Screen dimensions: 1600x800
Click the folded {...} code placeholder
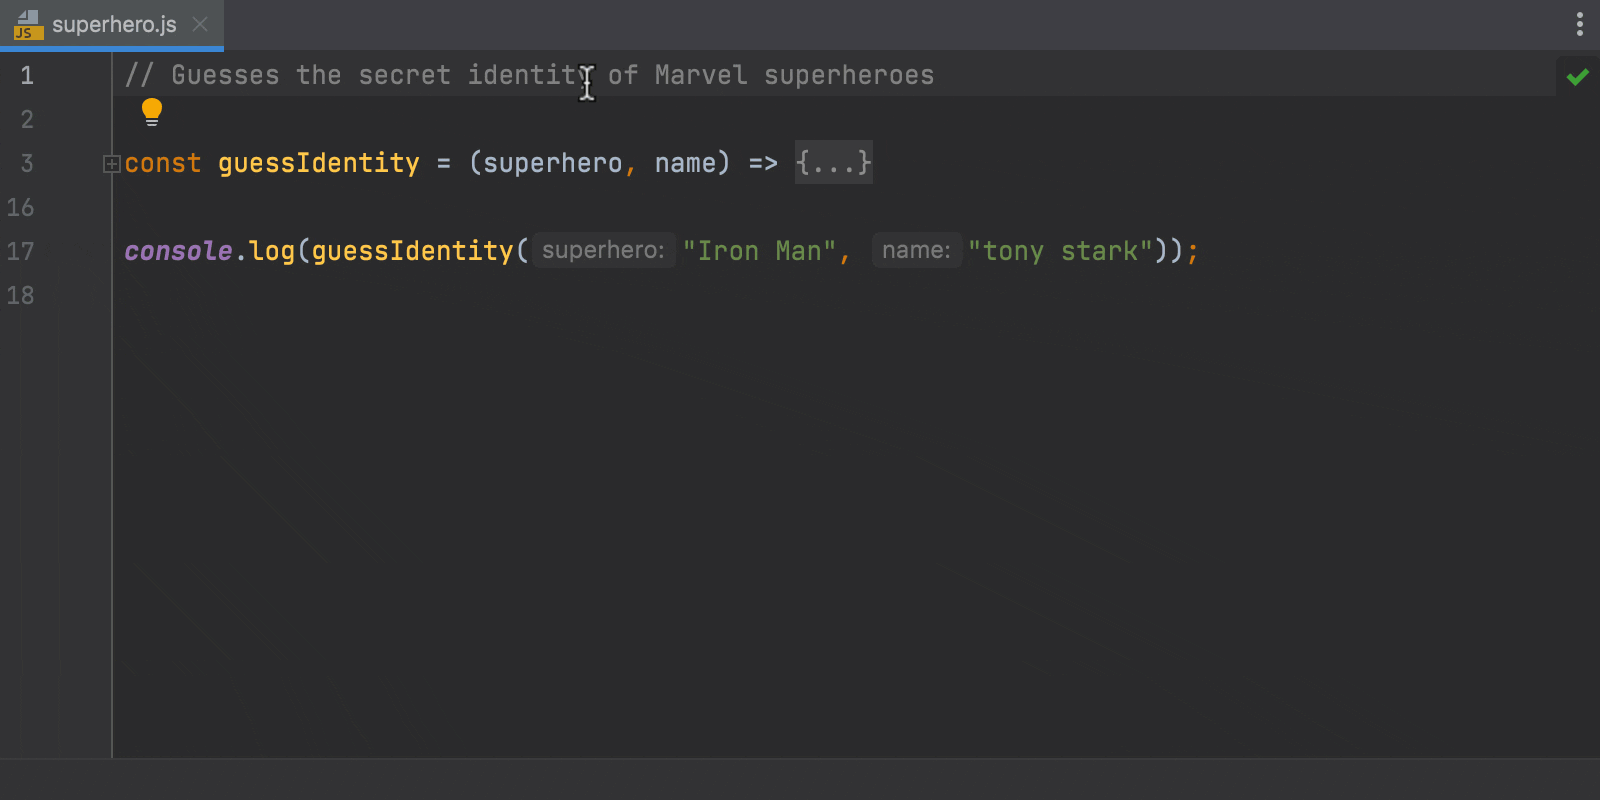point(833,162)
